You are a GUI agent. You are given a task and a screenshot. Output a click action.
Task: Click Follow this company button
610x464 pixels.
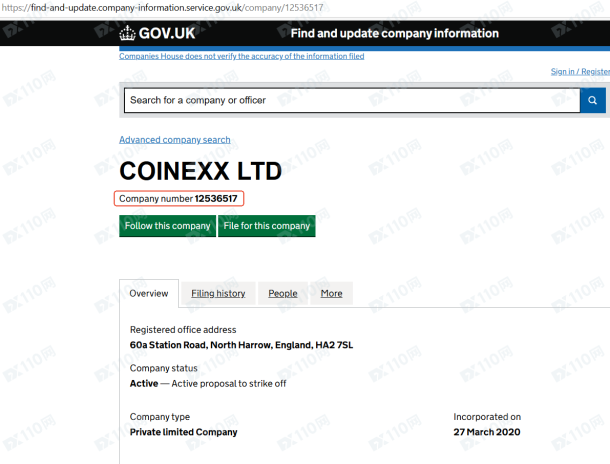pos(167,226)
